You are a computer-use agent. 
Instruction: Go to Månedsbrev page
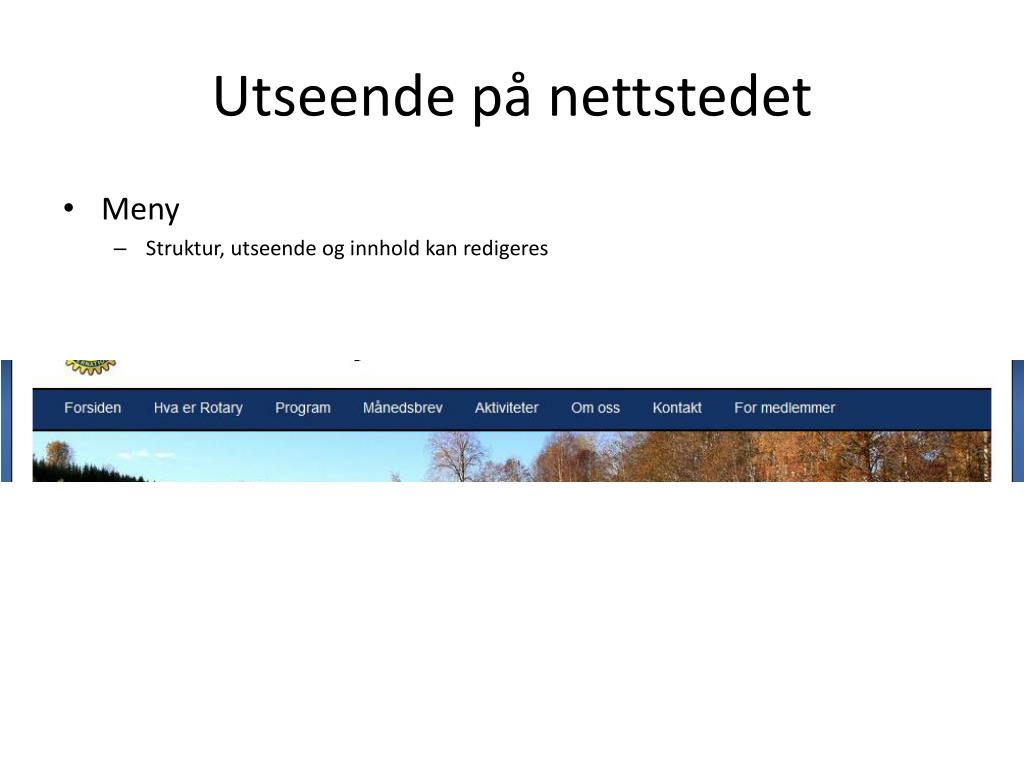click(x=403, y=408)
